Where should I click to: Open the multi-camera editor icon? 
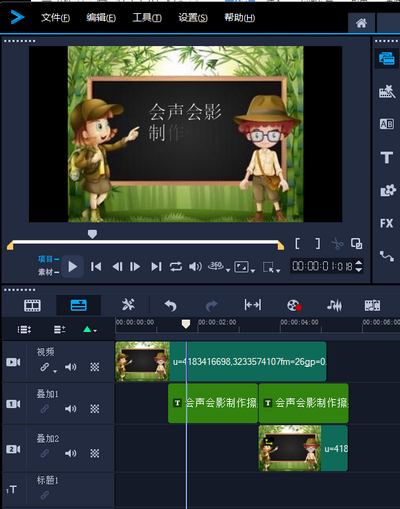click(372, 305)
